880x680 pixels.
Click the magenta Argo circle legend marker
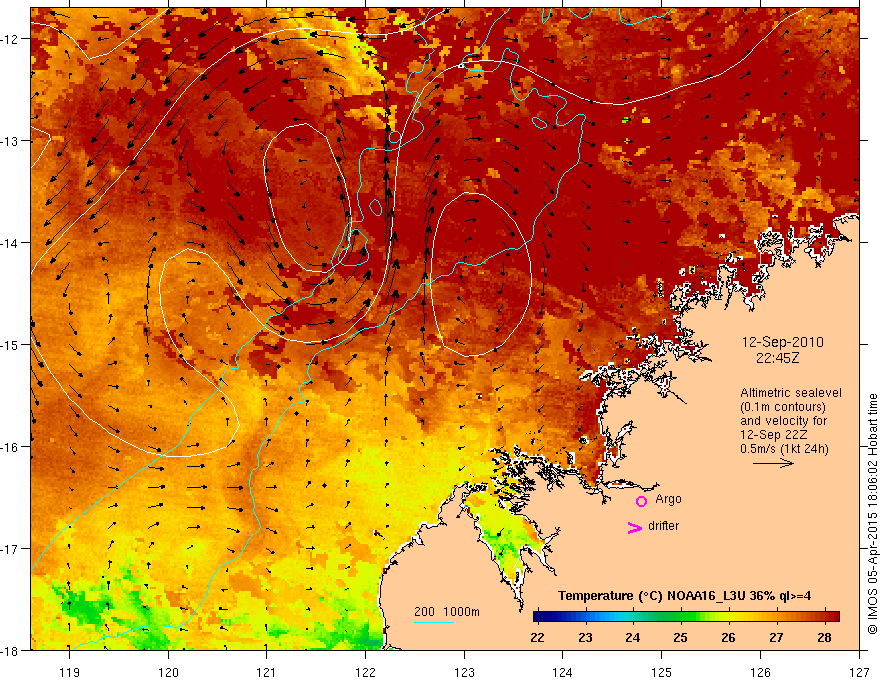[641, 501]
